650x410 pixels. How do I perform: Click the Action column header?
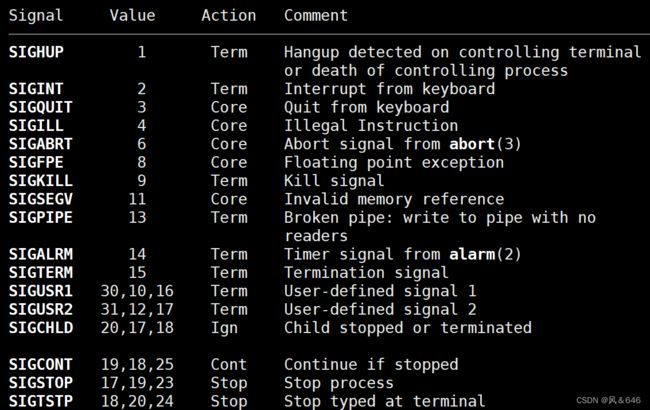[229, 16]
